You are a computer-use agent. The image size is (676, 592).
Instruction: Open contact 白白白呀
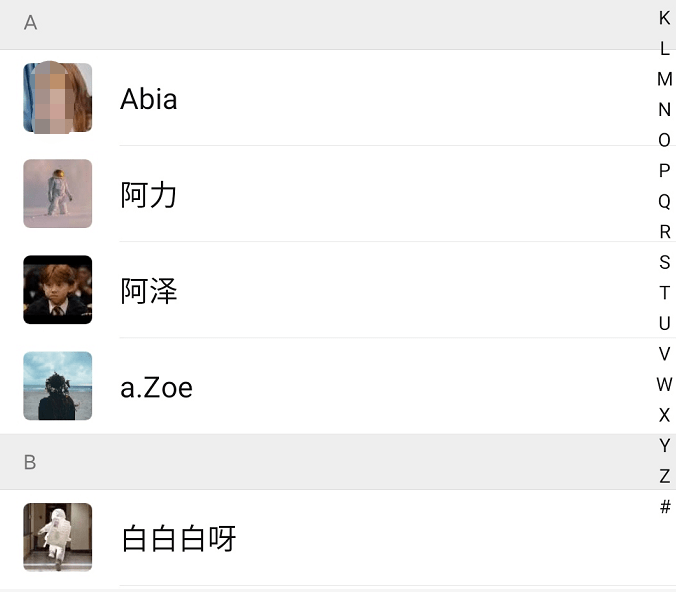pos(179,539)
